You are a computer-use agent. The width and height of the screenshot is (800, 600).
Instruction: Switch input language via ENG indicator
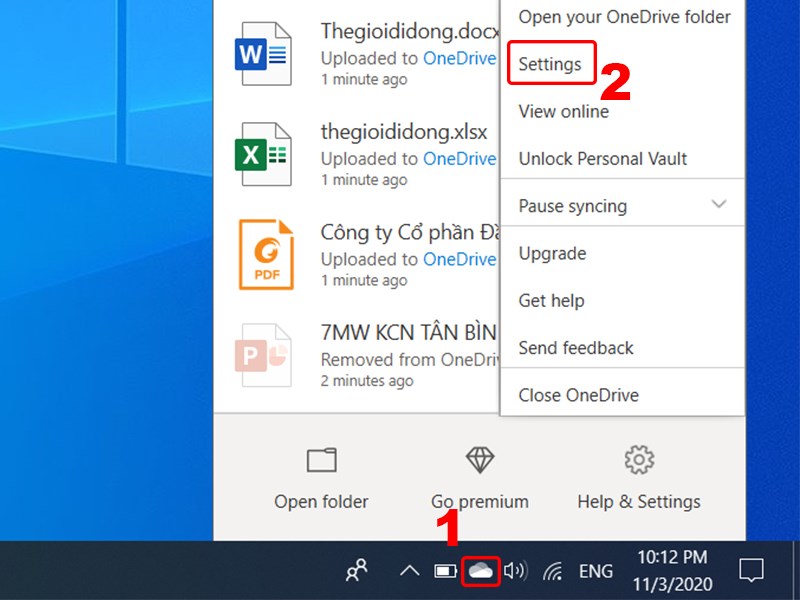tap(596, 571)
